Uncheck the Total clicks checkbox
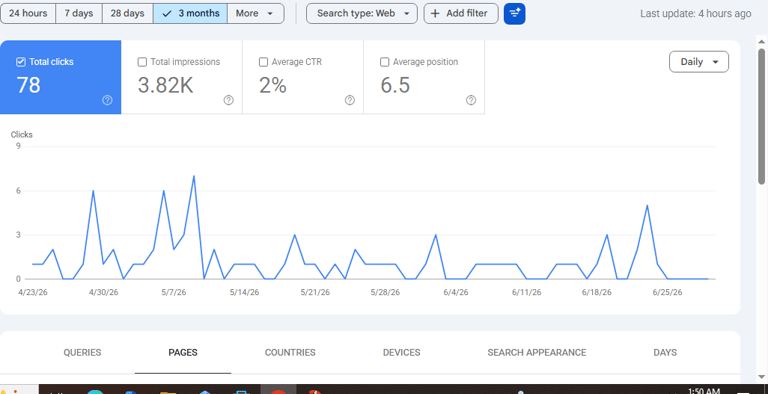The image size is (768, 394). [x=21, y=62]
